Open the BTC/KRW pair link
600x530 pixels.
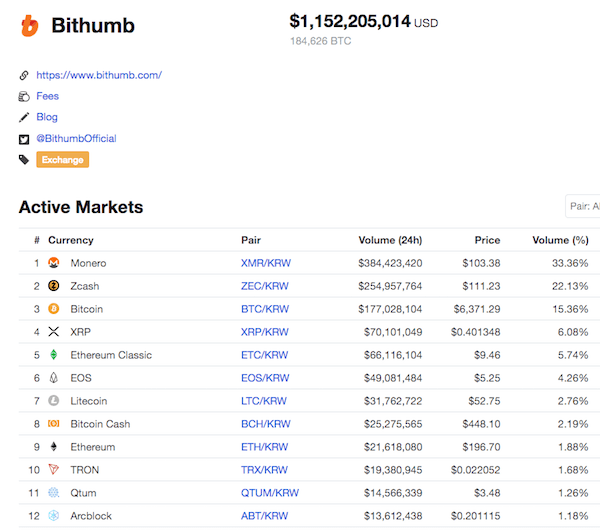[x=265, y=309]
